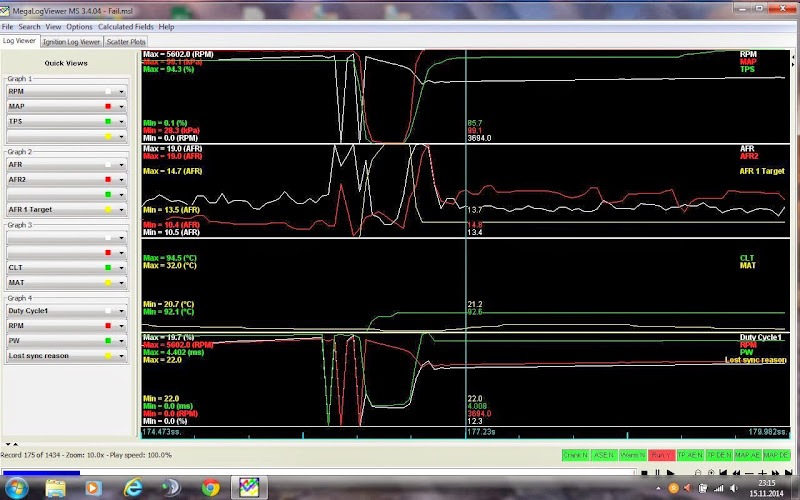Open Google Chrome from the taskbar
800x500 pixels.
210,488
